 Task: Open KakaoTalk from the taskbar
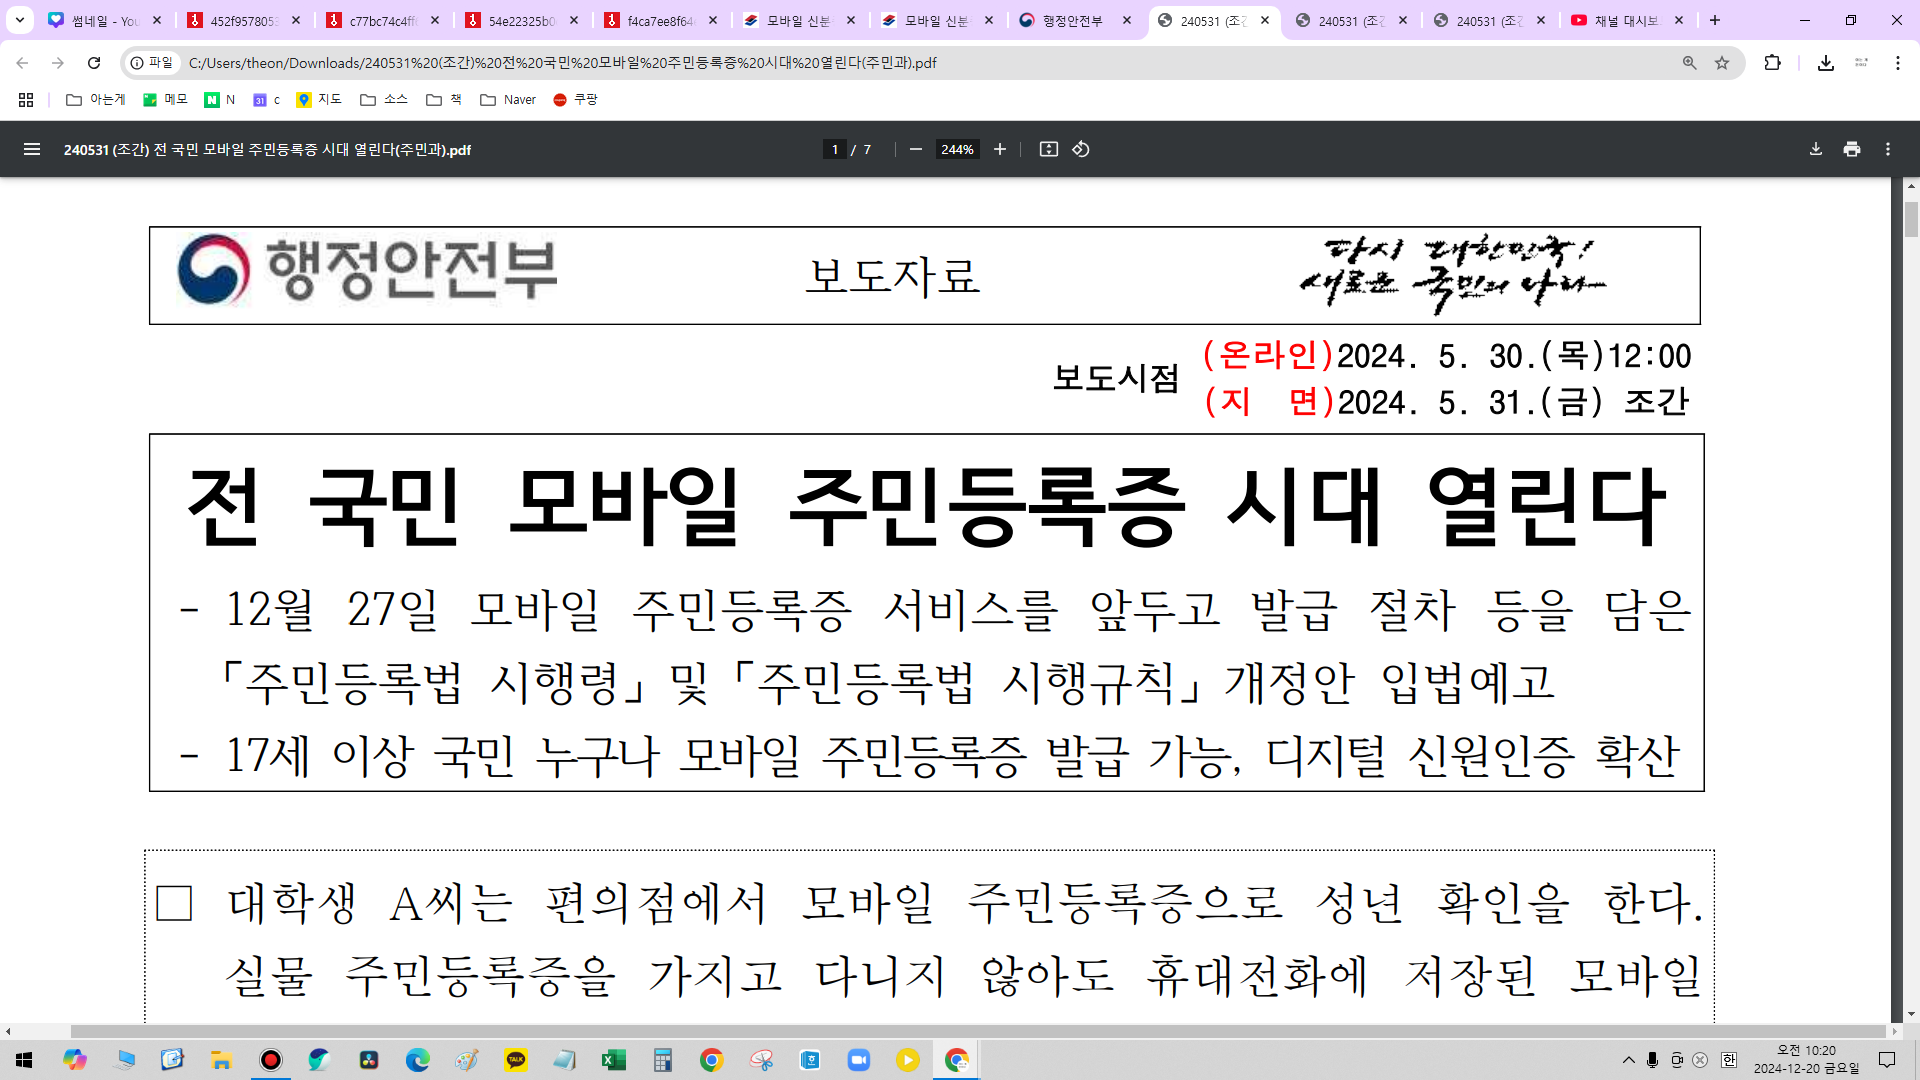click(516, 1060)
